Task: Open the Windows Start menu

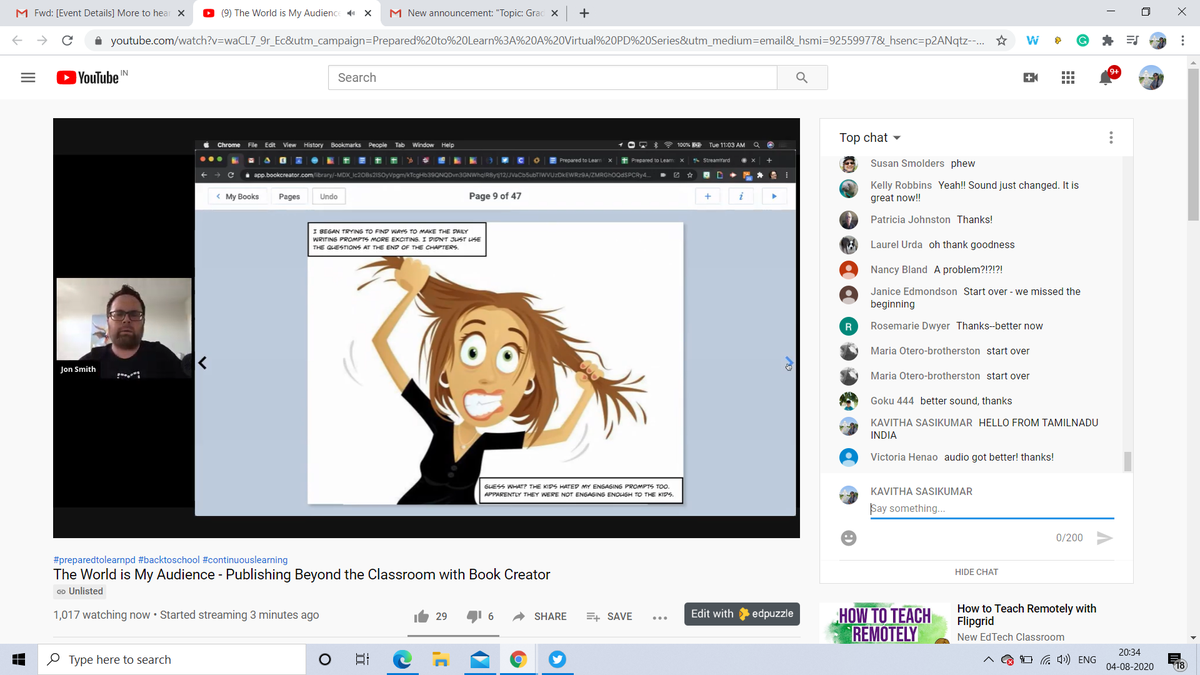Action: [x=18, y=659]
